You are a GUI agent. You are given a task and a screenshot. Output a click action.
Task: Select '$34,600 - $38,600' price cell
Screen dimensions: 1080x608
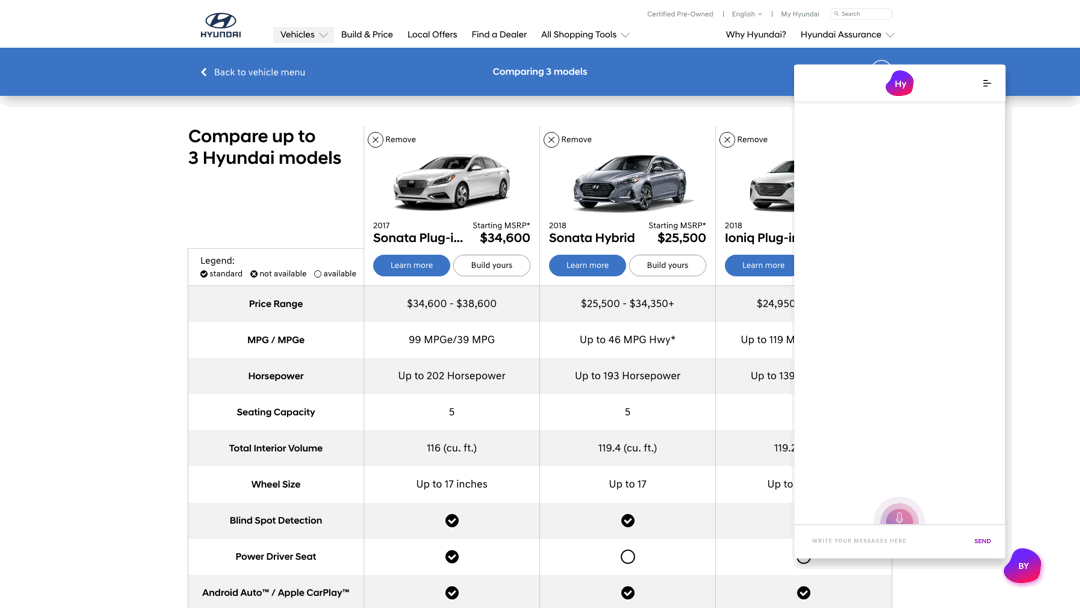[452, 304]
